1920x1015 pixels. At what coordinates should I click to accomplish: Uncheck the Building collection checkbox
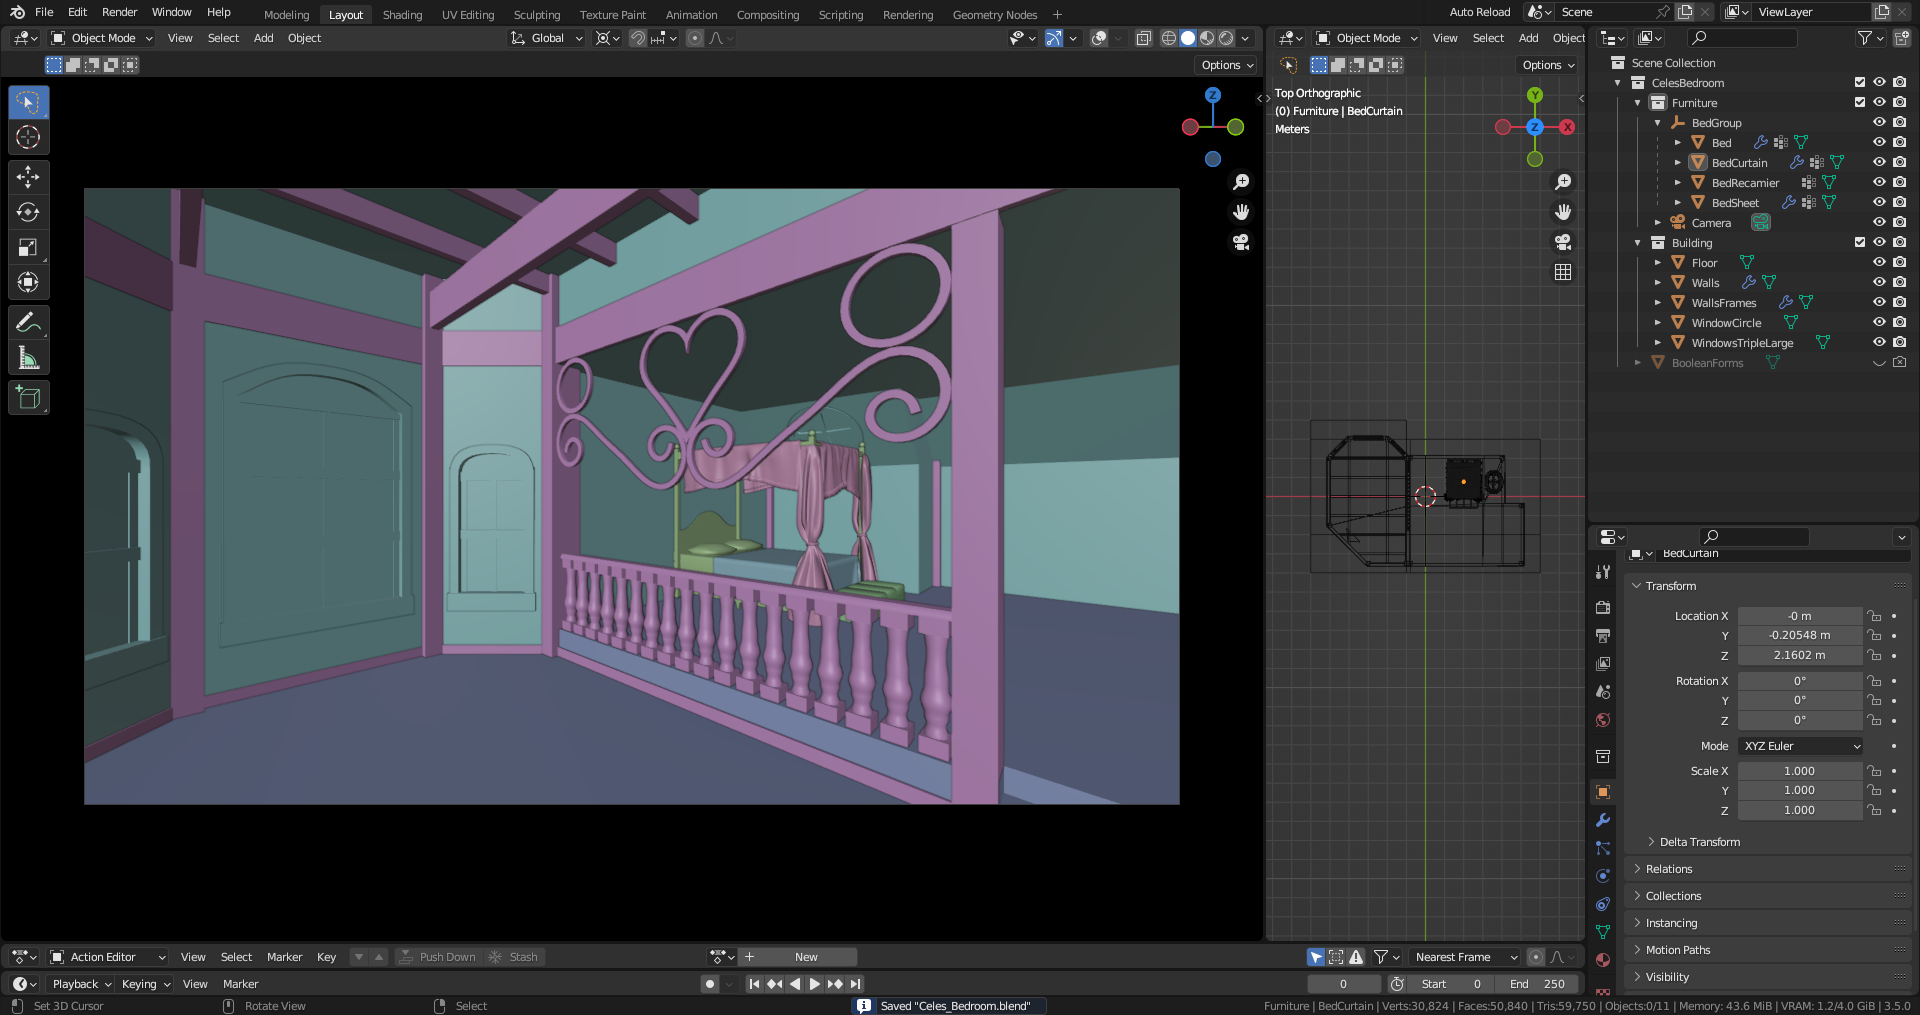1860,242
